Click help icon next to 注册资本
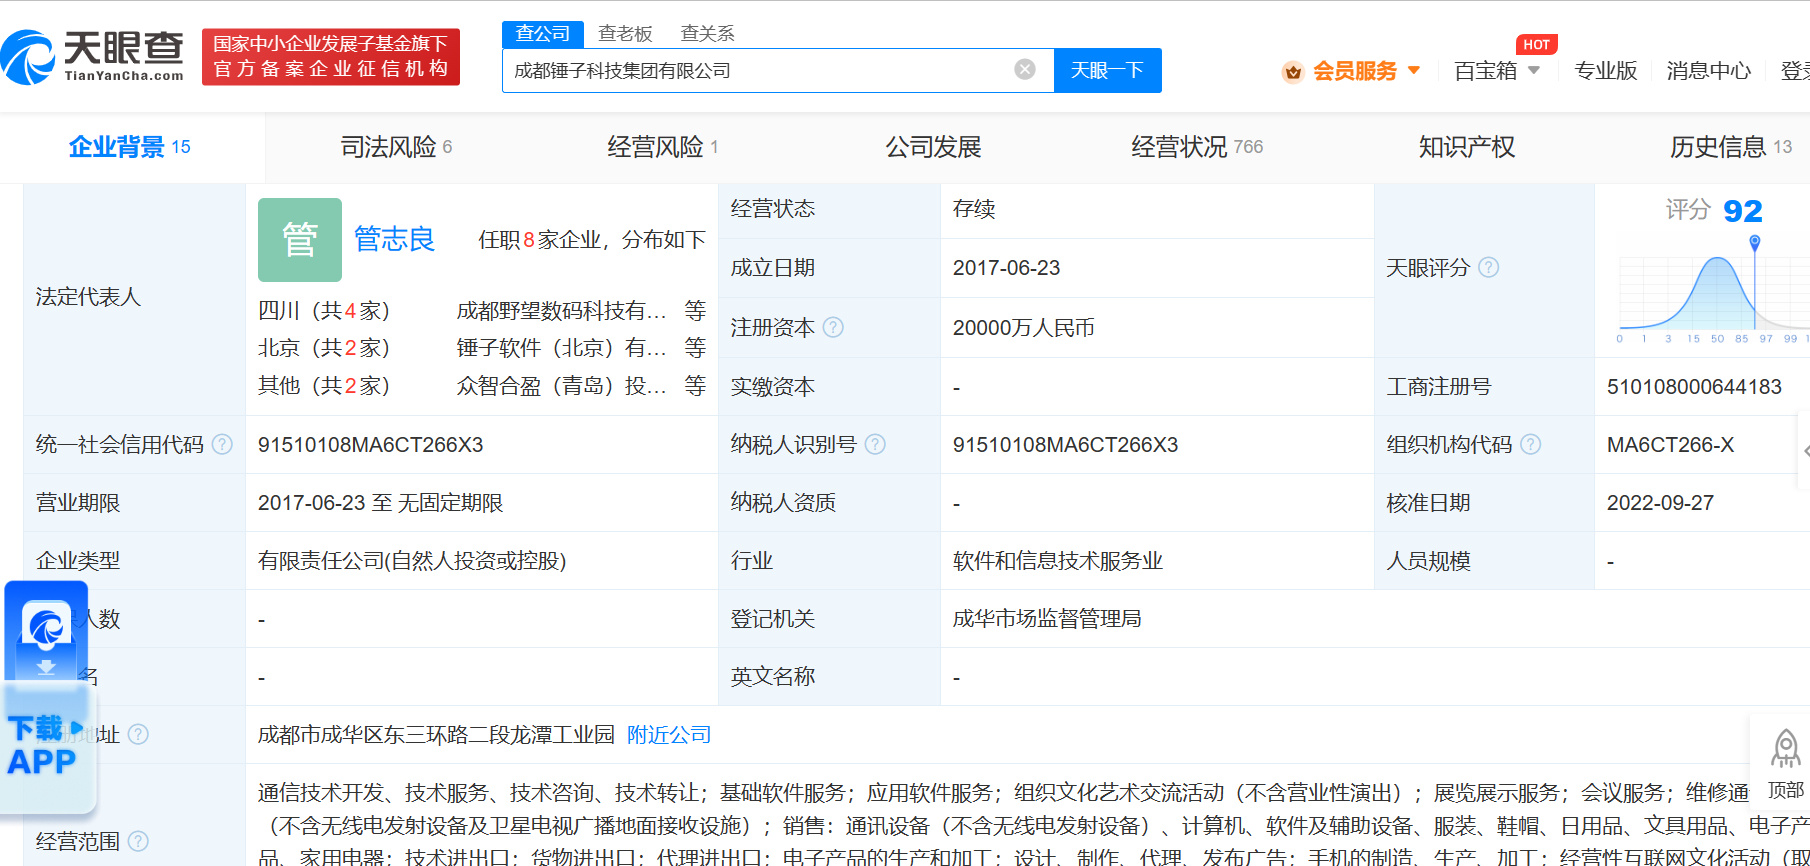The image size is (1810, 866). point(833,327)
